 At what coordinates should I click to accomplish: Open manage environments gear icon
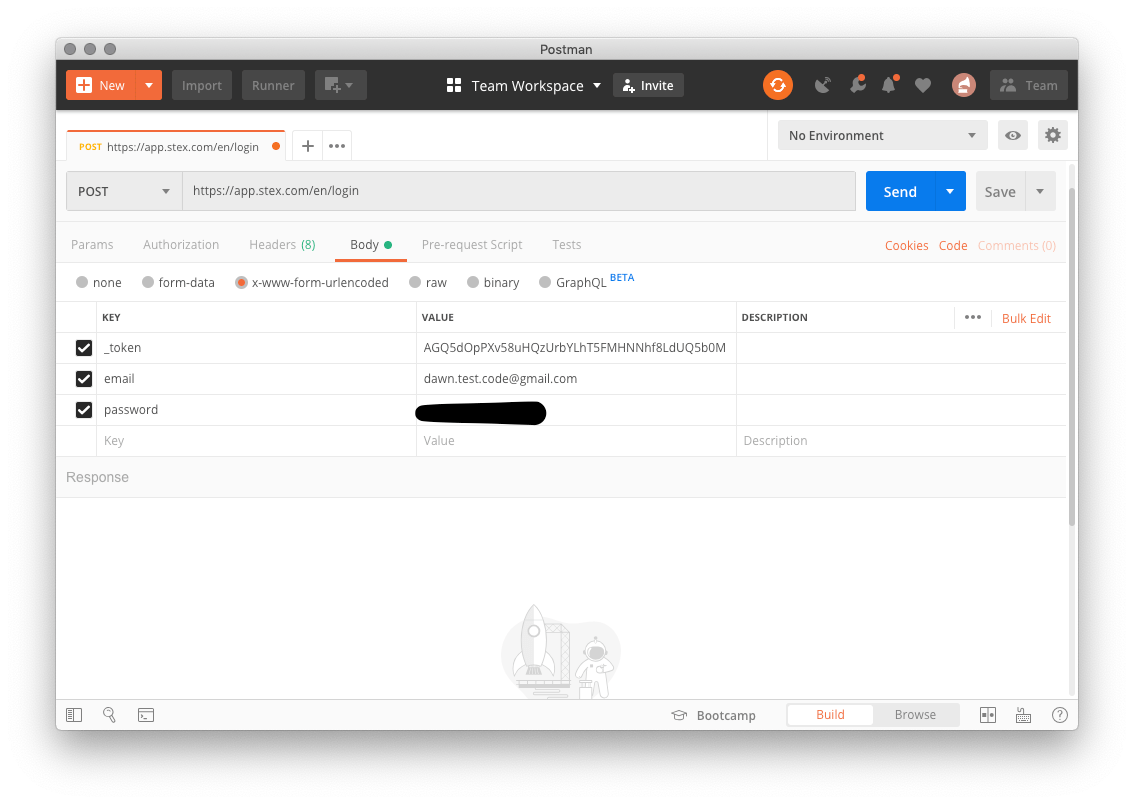click(x=1053, y=135)
